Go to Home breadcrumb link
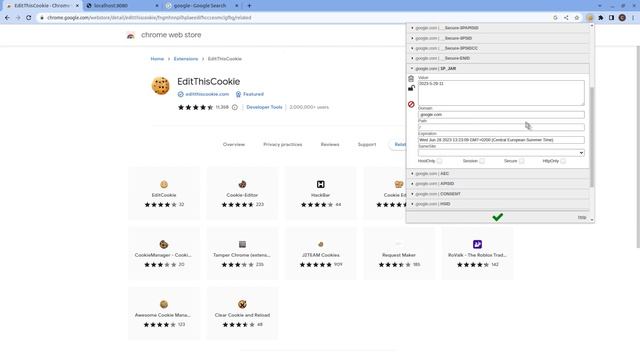This screenshot has height=360, width=640. click(157, 59)
